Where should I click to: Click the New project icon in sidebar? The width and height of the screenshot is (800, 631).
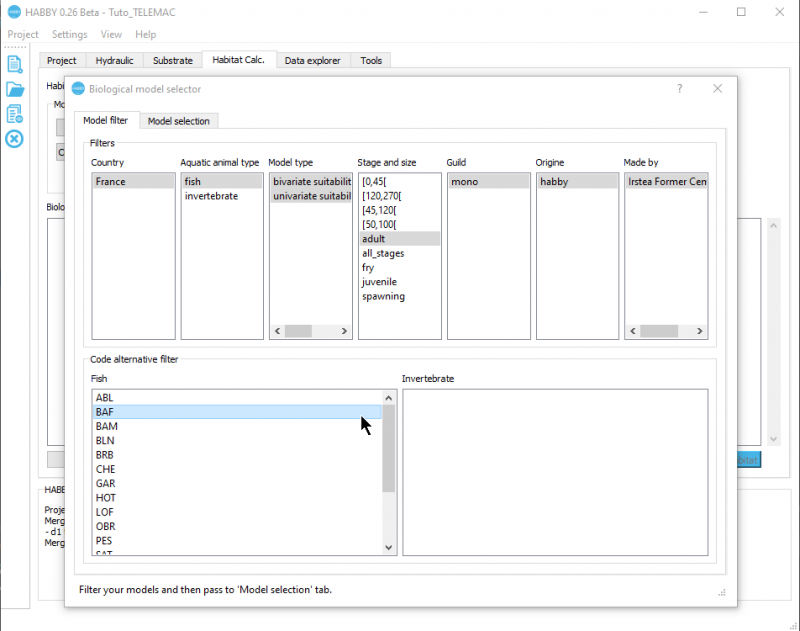pos(14,64)
